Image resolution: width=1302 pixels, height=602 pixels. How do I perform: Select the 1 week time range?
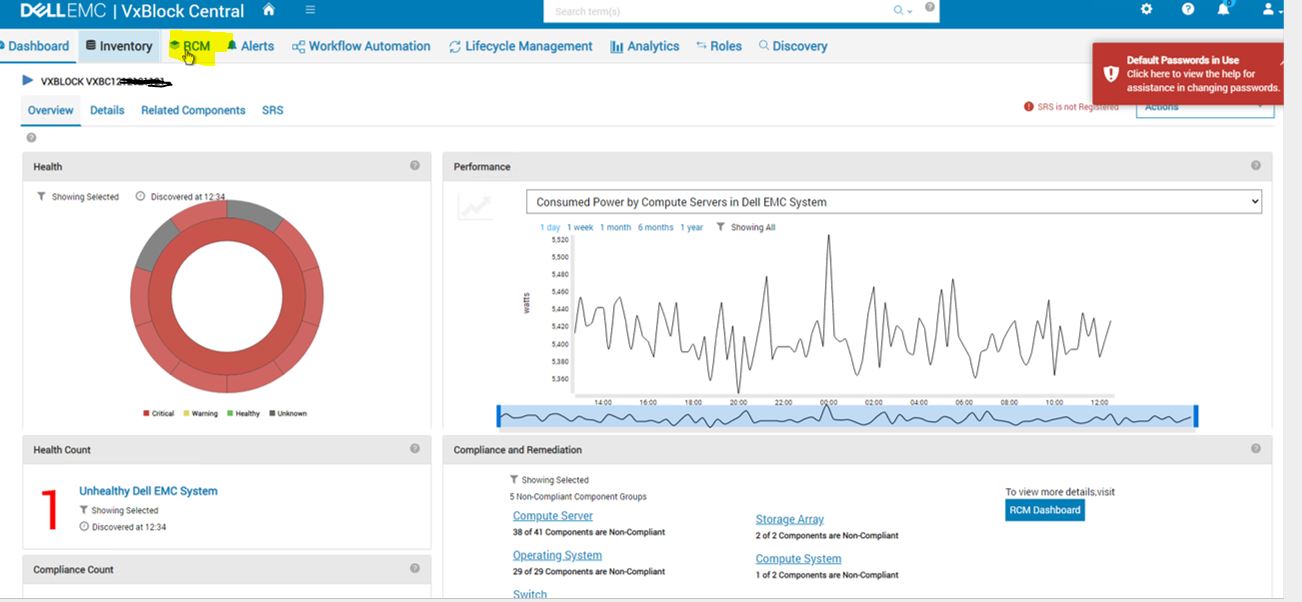tap(579, 228)
